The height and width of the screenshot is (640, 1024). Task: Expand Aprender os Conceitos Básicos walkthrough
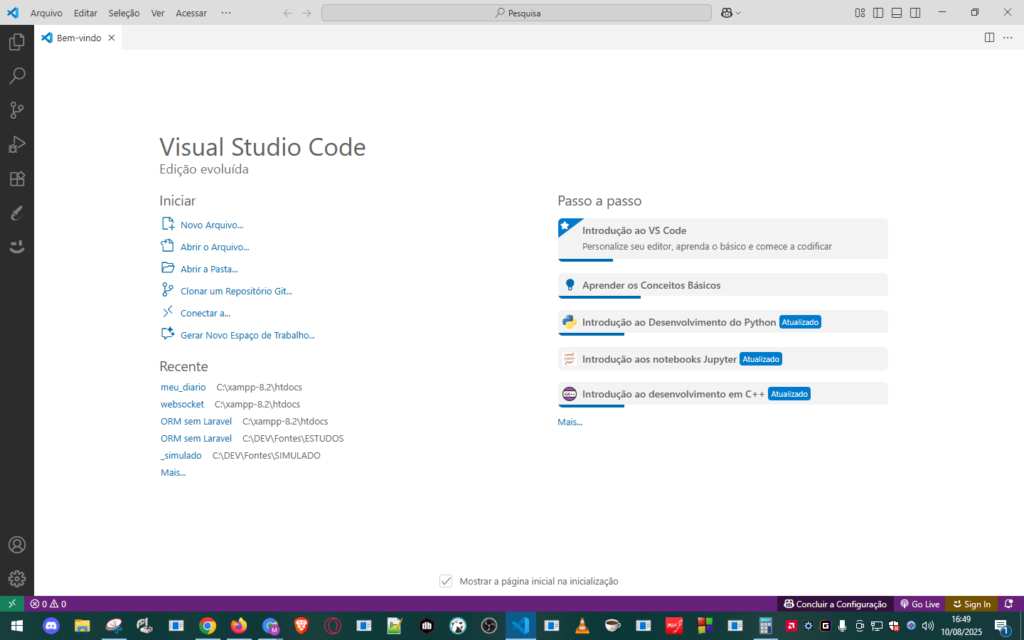pos(651,285)
